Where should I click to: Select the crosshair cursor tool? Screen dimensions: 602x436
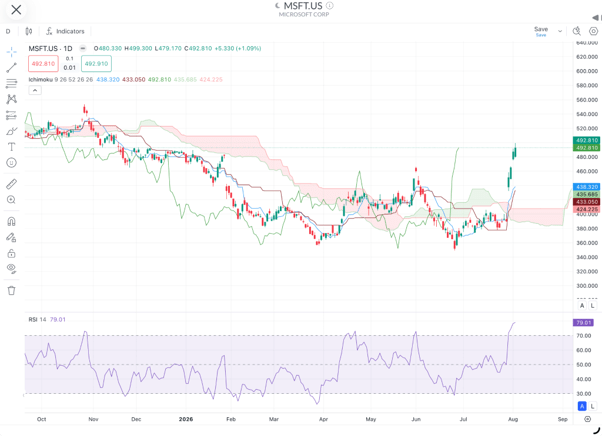tap(12, 52)
